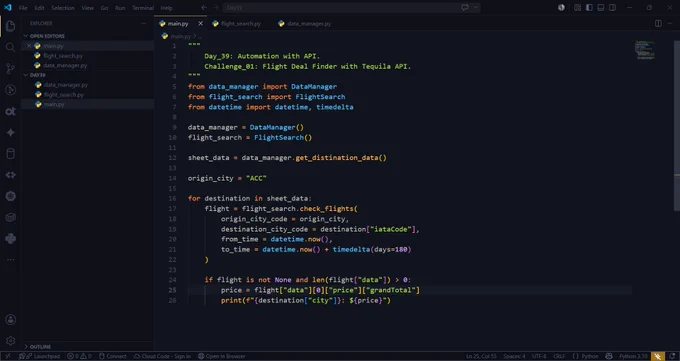Click the Ln 25, Col 55 indicator

coord(481,356)
